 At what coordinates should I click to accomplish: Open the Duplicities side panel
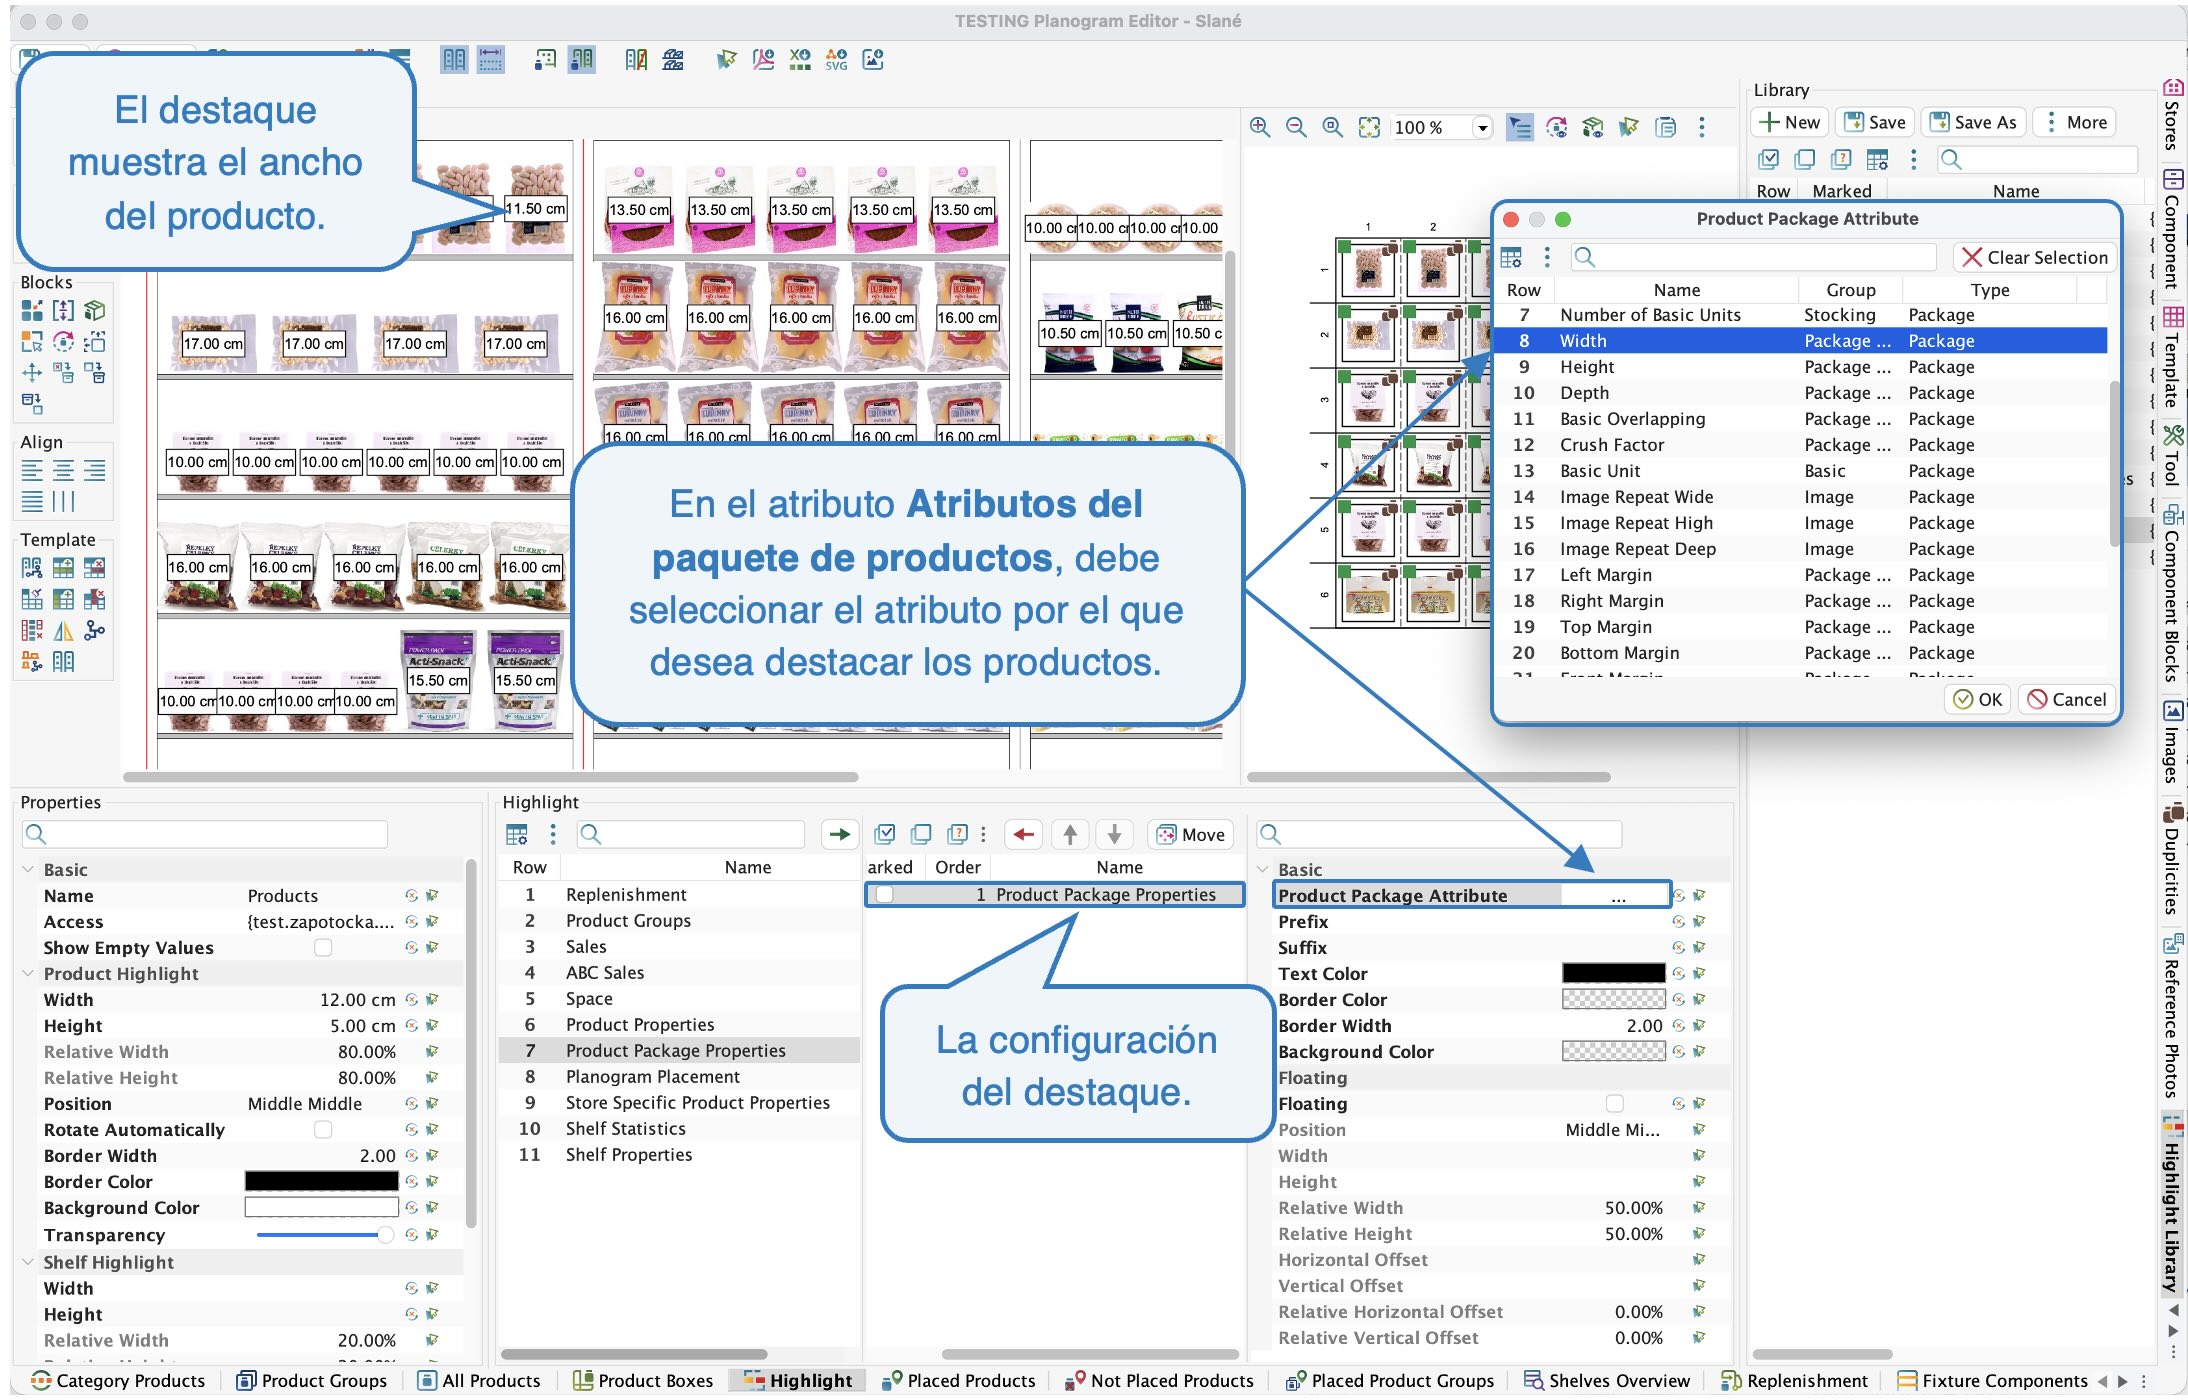pos(2172,858)
